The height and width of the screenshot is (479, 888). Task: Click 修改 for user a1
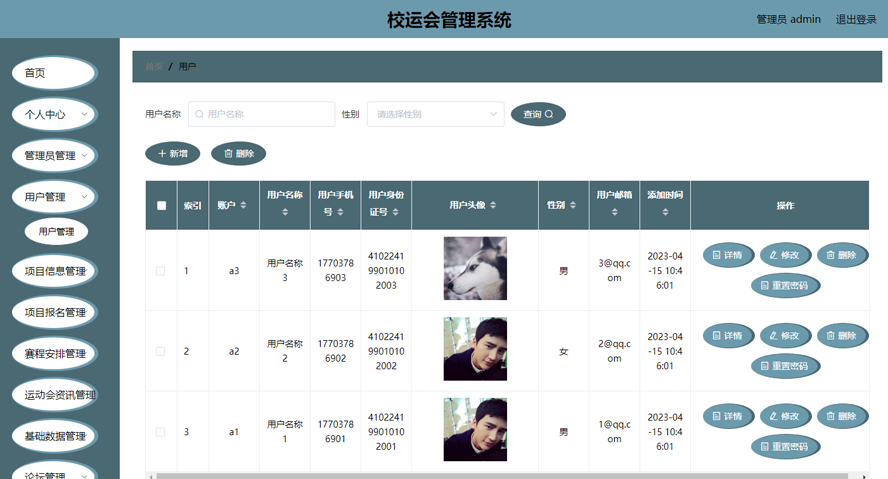tap(785, 416)
